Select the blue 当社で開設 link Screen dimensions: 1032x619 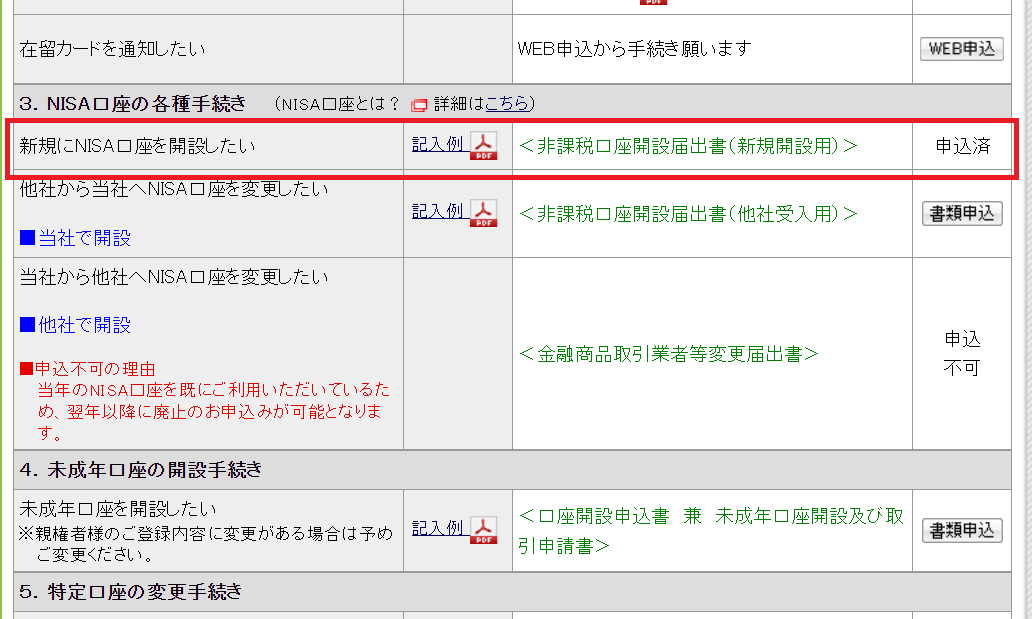[x=84, y=238]
